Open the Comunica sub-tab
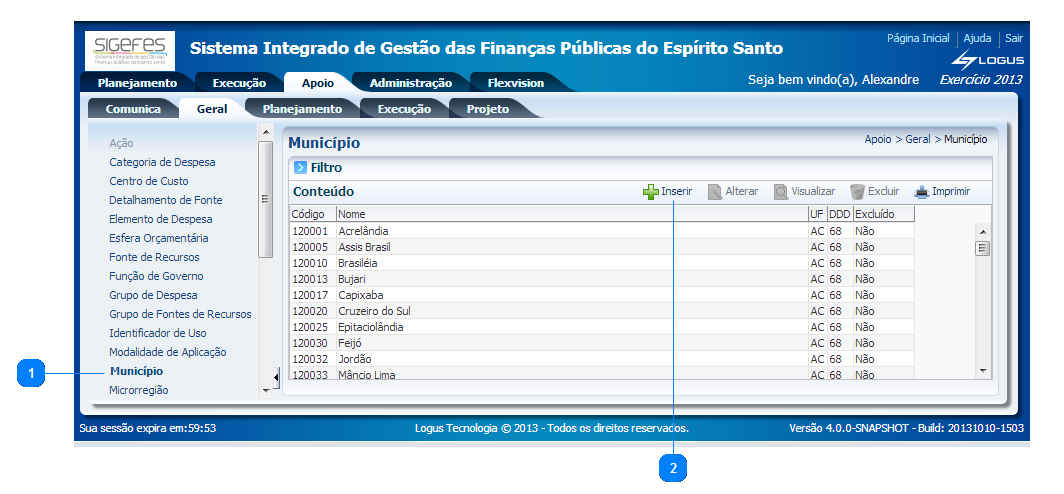The image size is (1064, 494). (x=133, y=109)
